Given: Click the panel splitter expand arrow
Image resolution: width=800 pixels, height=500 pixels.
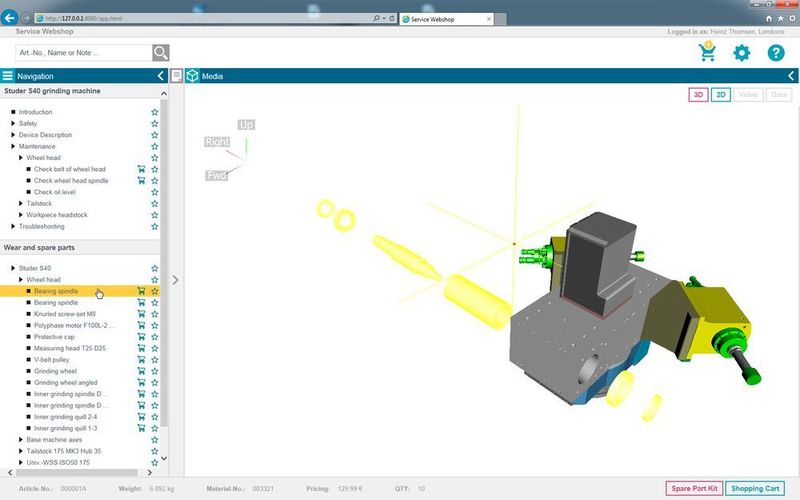Looking at the screenshot, I should tap(176, 280).
